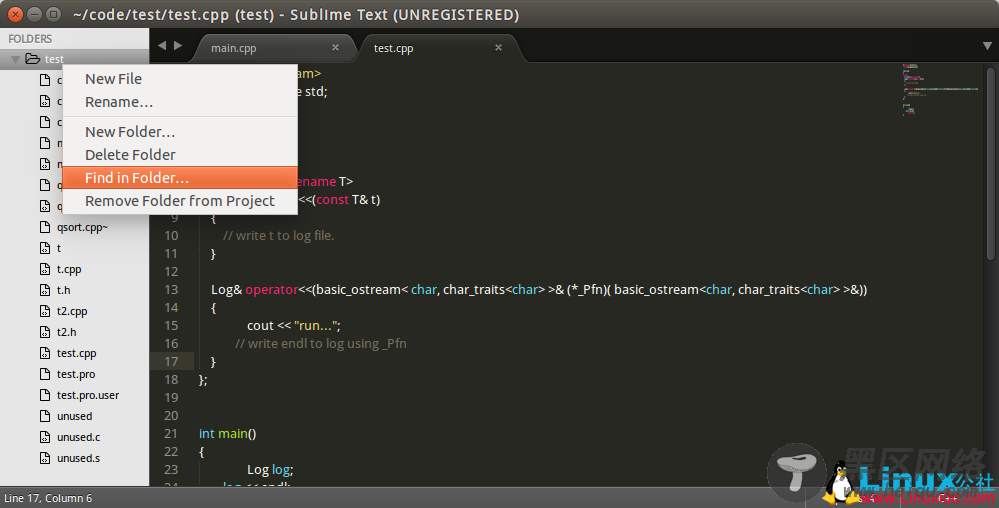Select Rename… in the context menu
The width and height of the screenshot is (999, 508).
click(x=180, y=102)
